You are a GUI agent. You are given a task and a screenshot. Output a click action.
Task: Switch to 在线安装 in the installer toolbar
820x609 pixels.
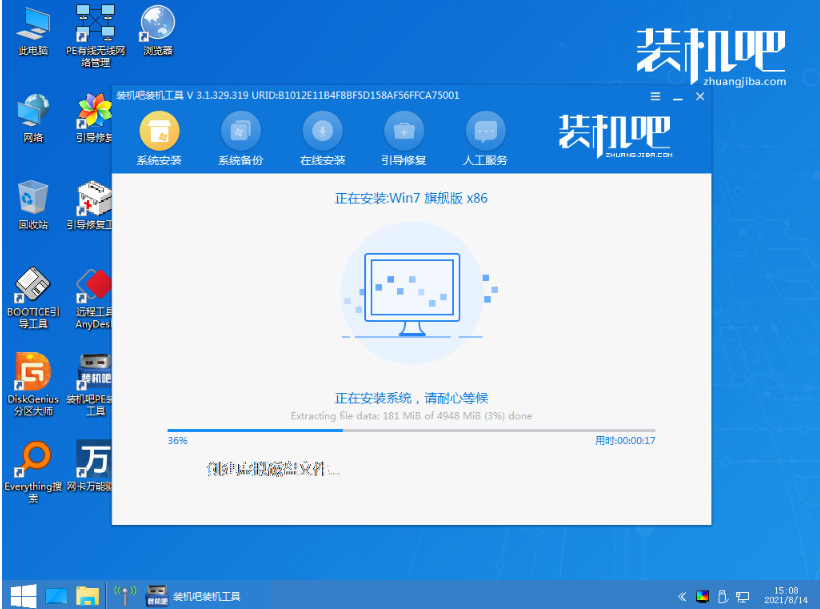pyautogui.click(x=322, y=138)
